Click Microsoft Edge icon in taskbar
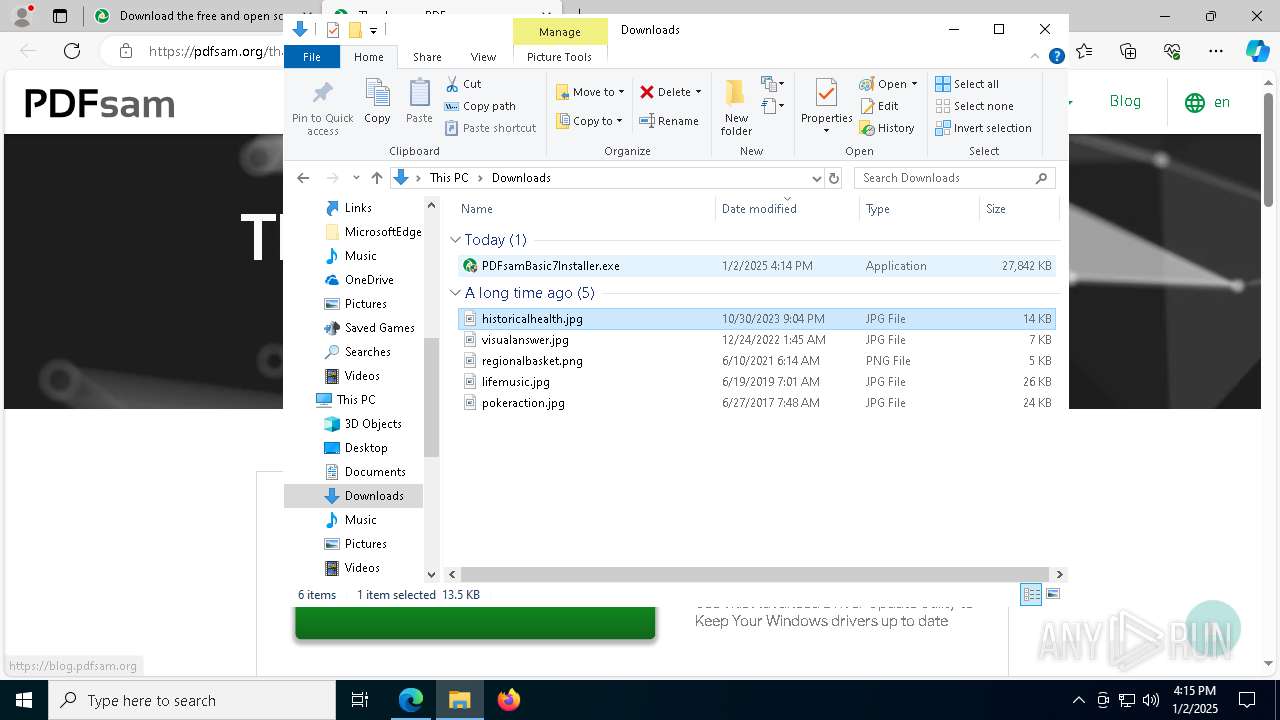 tap(411, 700)
